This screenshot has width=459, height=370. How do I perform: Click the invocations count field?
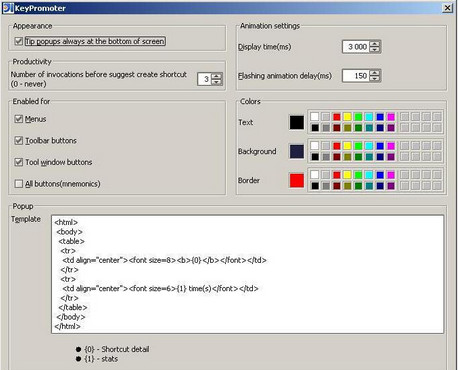(x=204, y=79)
